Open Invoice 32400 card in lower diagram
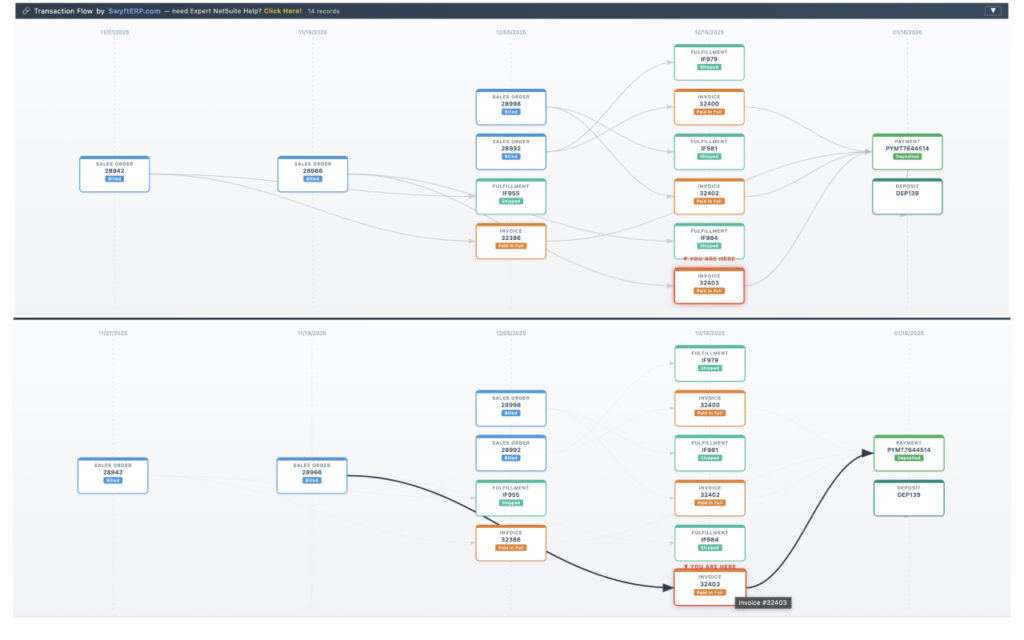Image resolution: width=1024 pixels, height=640 pixels. (710, 408)
